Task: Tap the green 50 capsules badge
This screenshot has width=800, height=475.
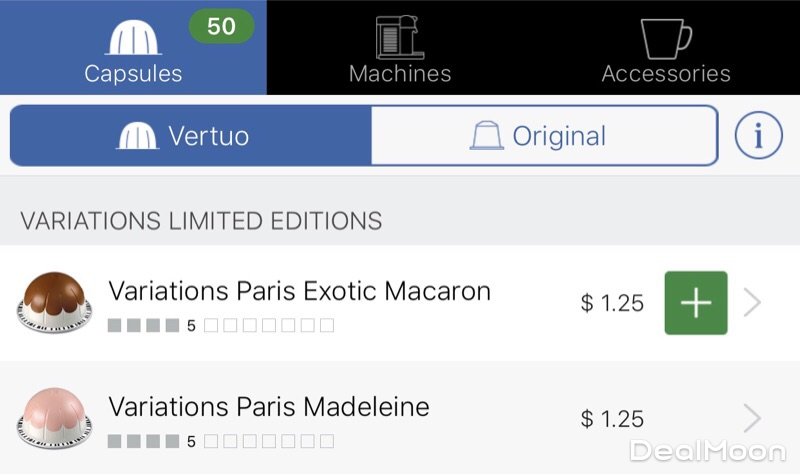Action: tap(221, 26)
